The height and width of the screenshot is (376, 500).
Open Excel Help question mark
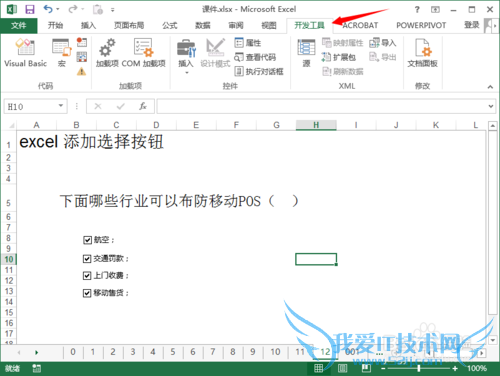click(x=417, y=9)
